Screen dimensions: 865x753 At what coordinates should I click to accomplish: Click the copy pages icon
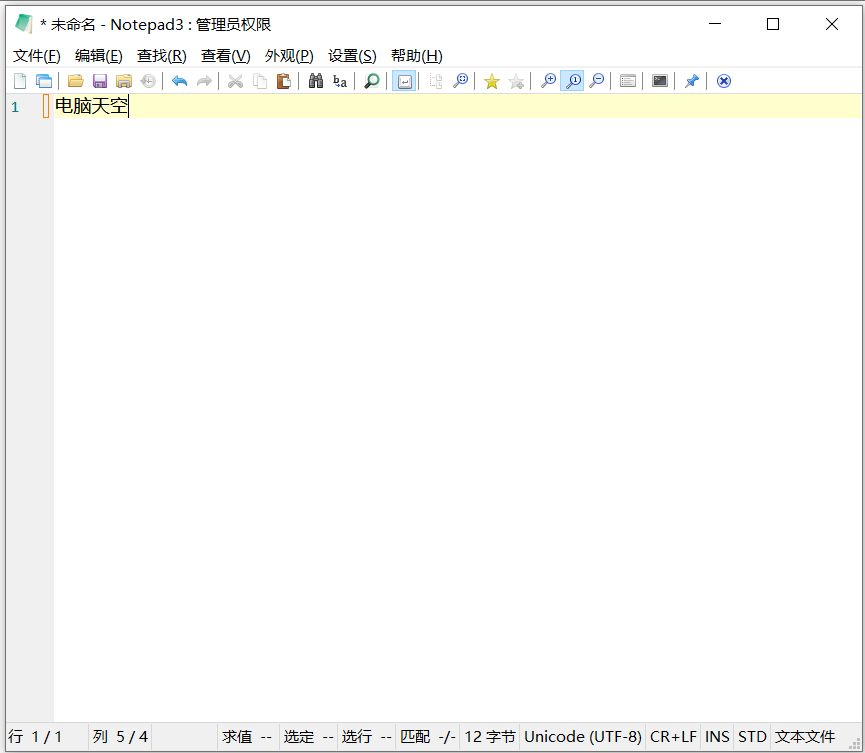260,81
